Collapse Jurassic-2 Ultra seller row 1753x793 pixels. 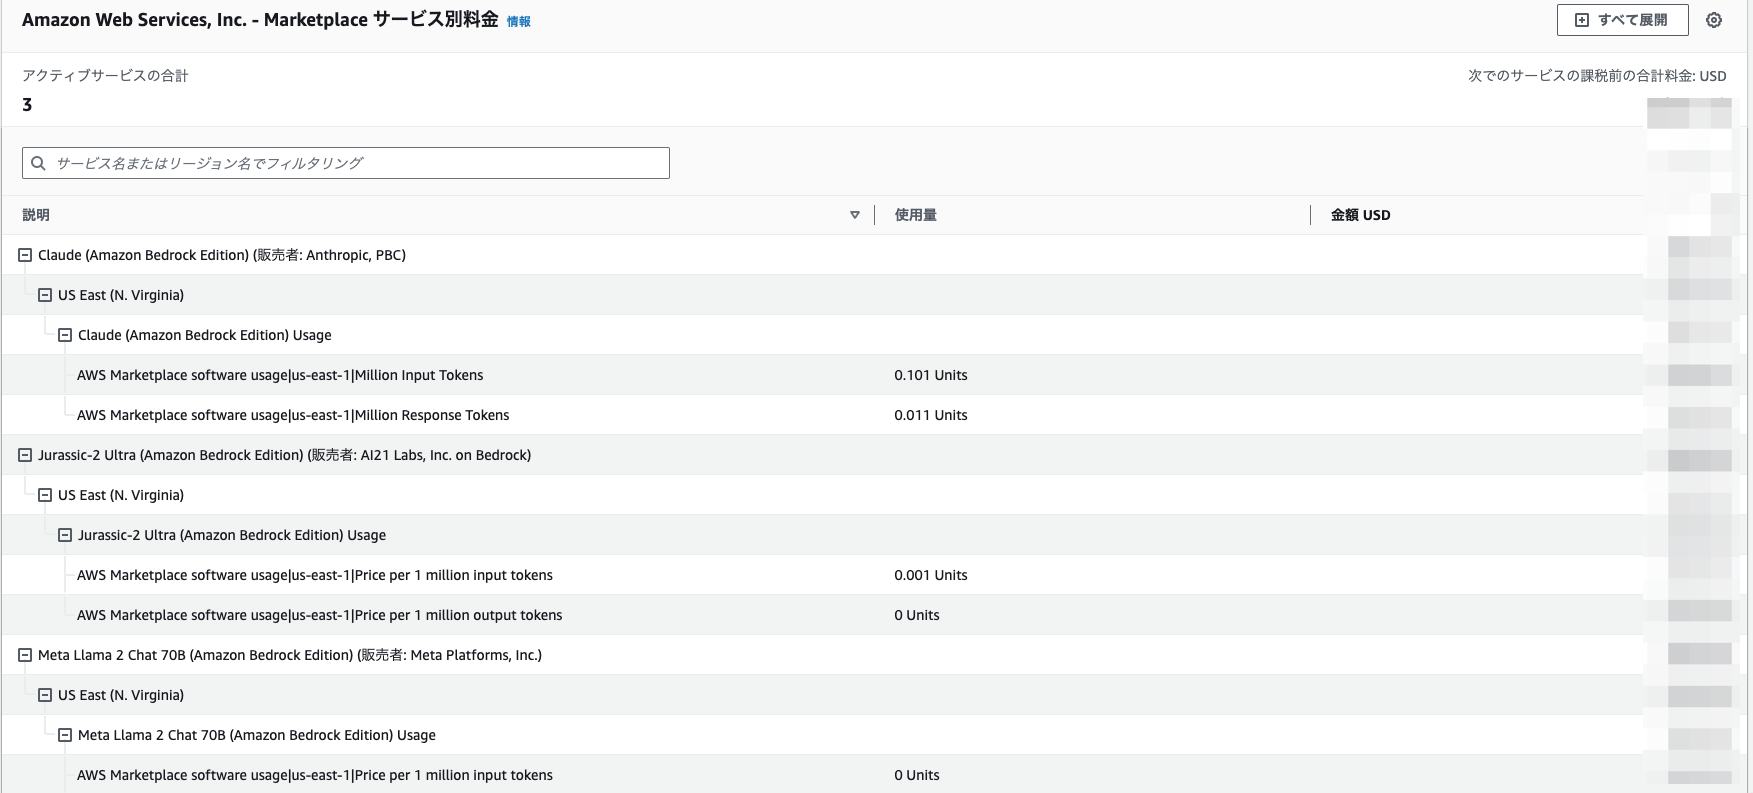25,455
